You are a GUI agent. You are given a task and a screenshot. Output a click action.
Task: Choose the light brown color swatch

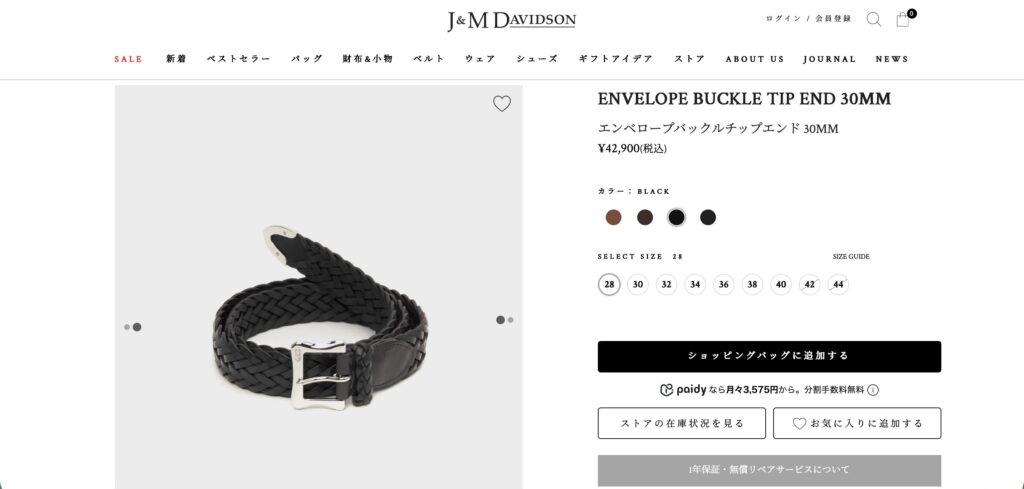pos(613,217)
